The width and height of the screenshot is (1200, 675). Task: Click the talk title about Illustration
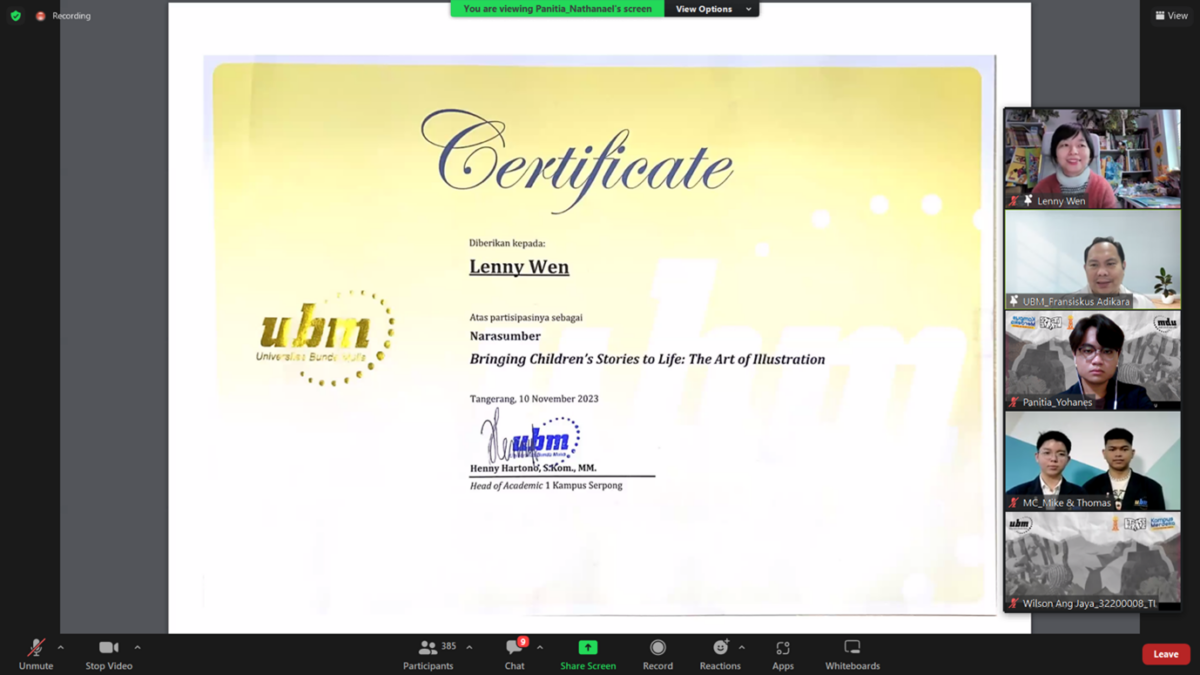coord(647,359)
